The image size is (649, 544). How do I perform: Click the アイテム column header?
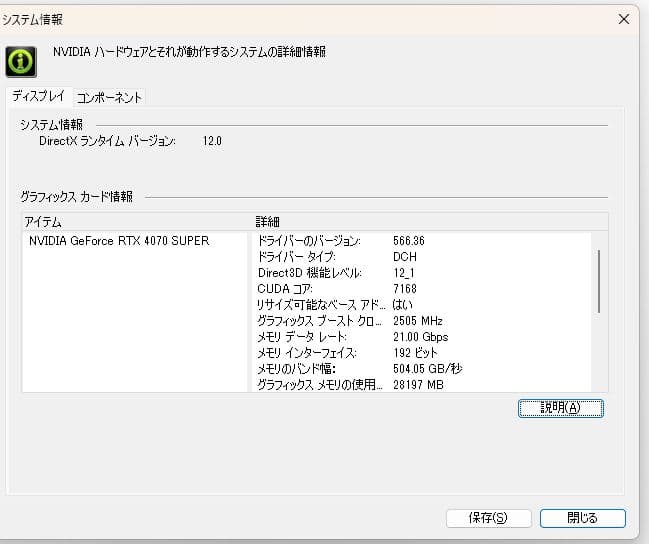point(137,222)
